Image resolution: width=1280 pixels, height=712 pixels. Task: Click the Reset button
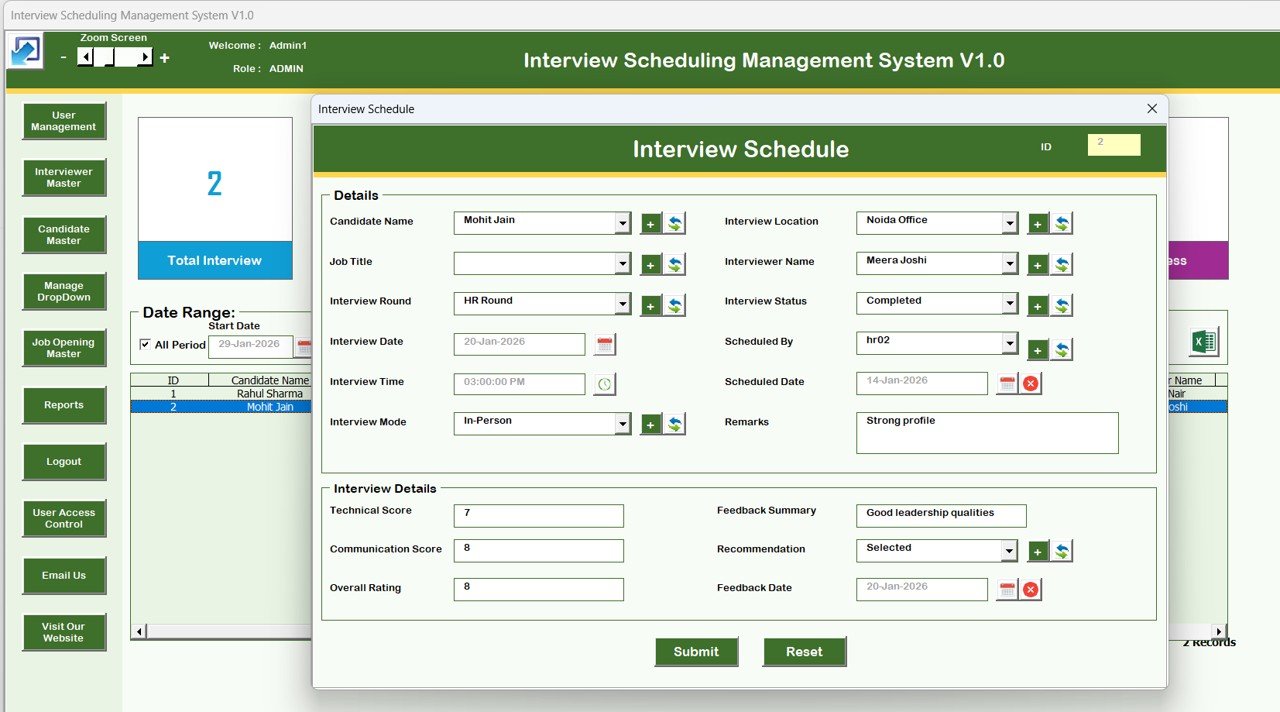[804, 651]
